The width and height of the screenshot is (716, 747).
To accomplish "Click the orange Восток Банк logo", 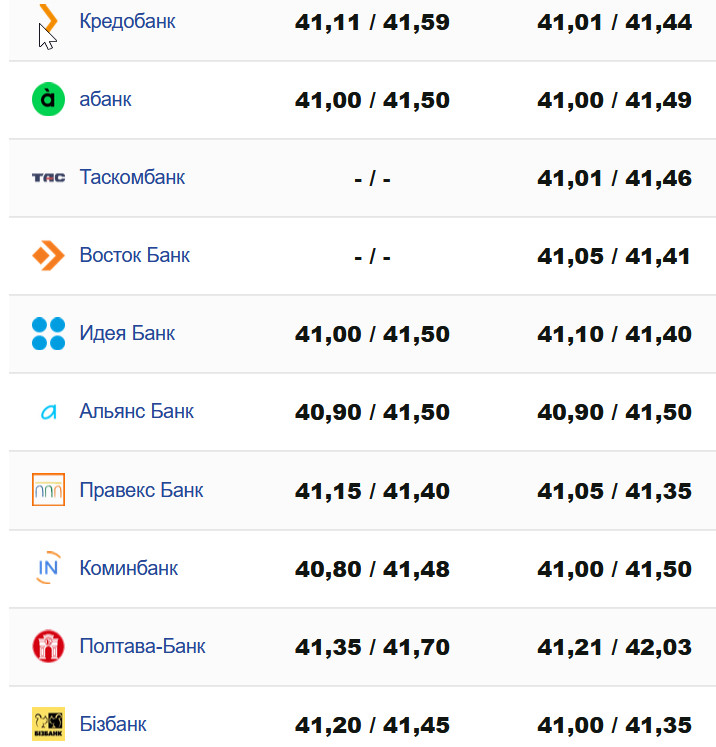I will point(48,256).
